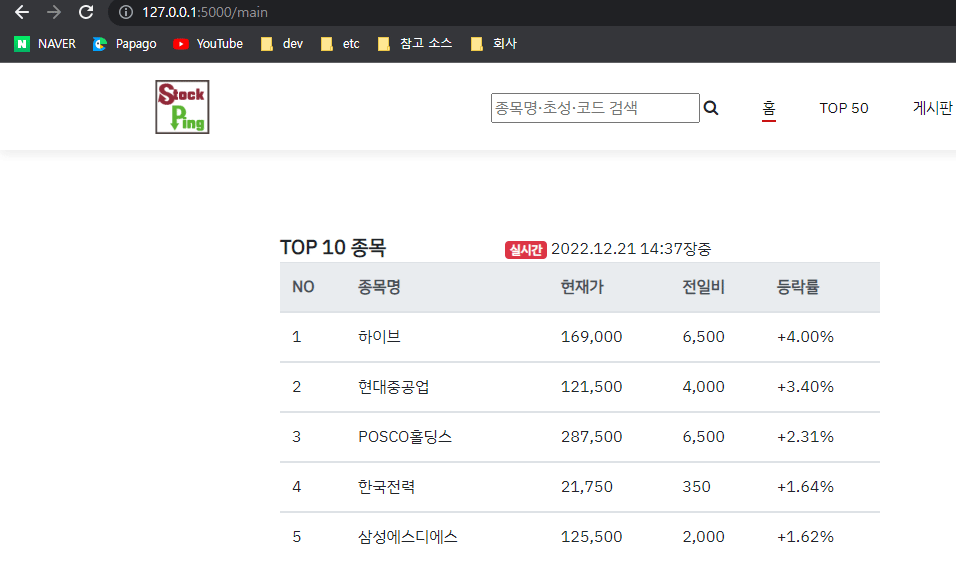Click the 2,000 전일비 value
The width and height of the screenshot is (956, 561).
click(704, 537)
